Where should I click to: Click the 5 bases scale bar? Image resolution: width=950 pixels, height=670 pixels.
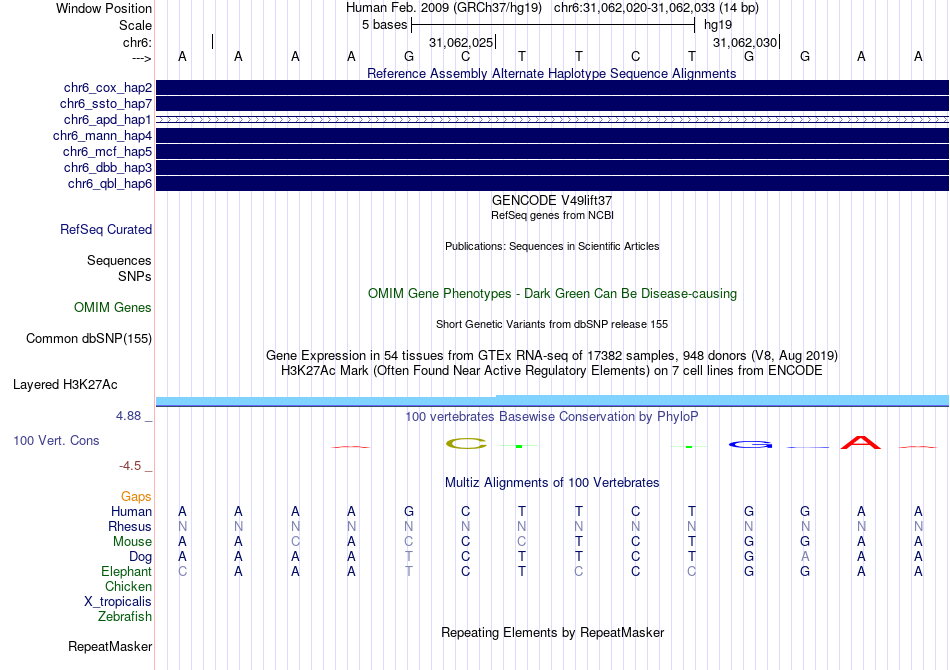553,25
